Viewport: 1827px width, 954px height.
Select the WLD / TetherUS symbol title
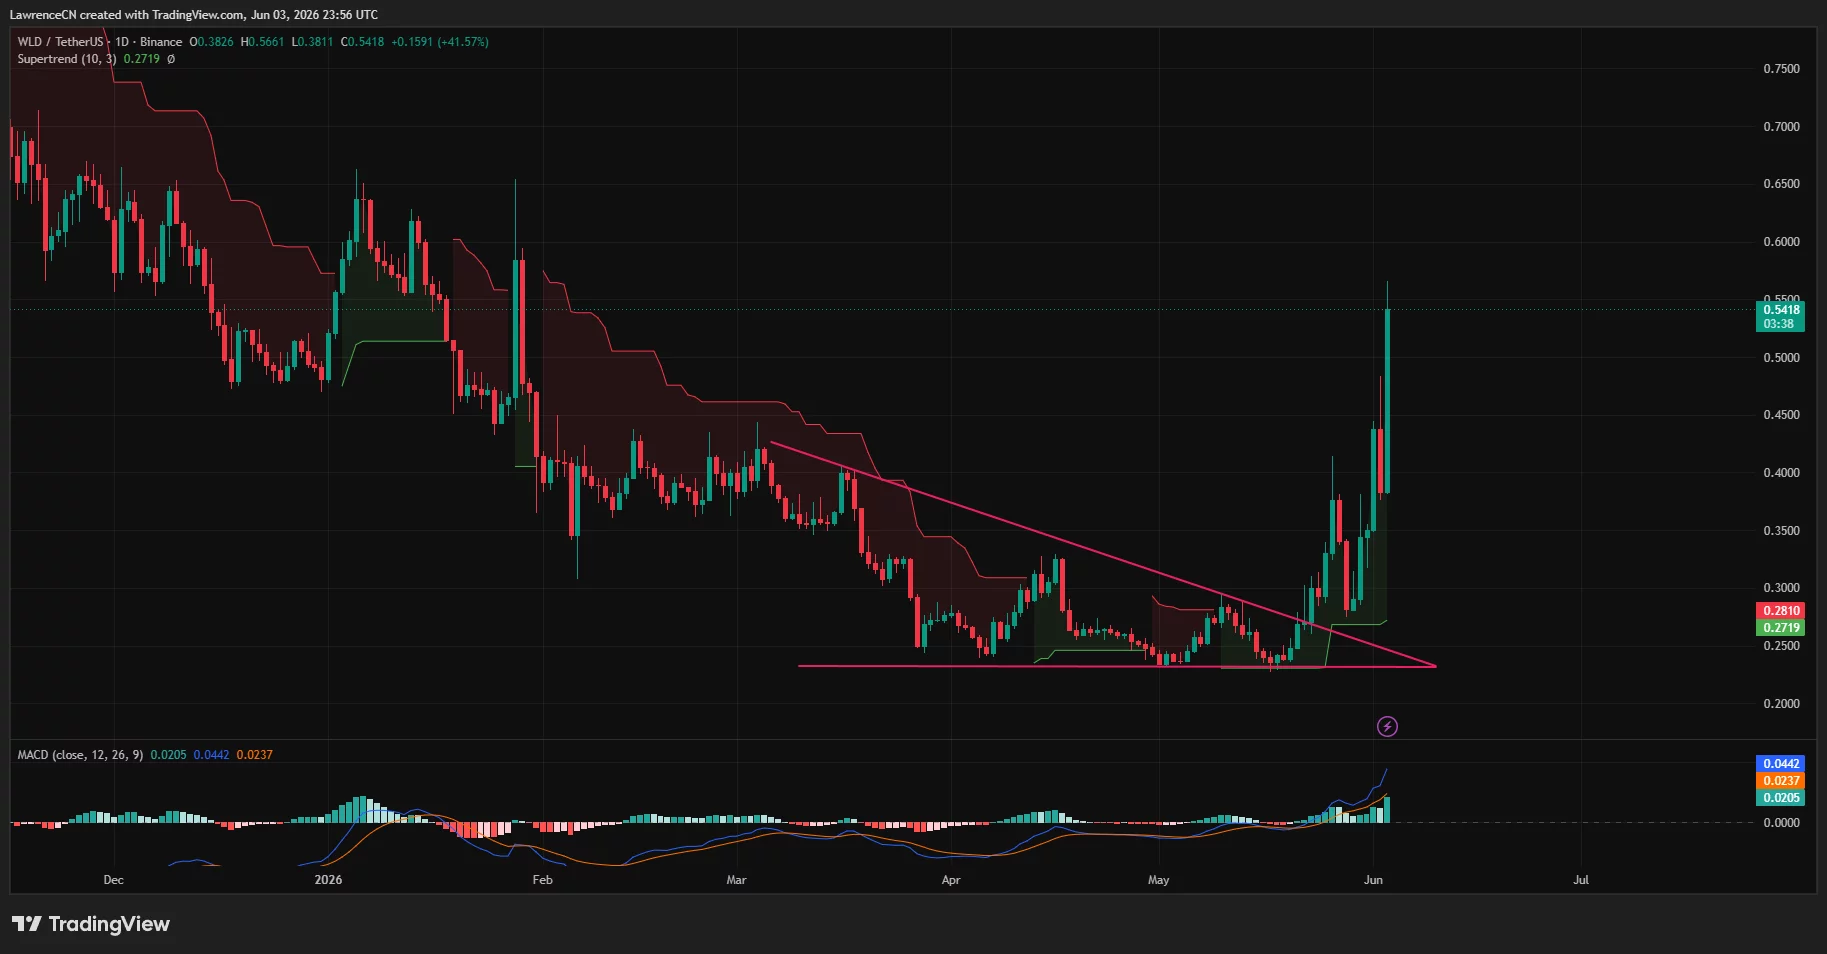pyautogui.click(x=60, y=42)
